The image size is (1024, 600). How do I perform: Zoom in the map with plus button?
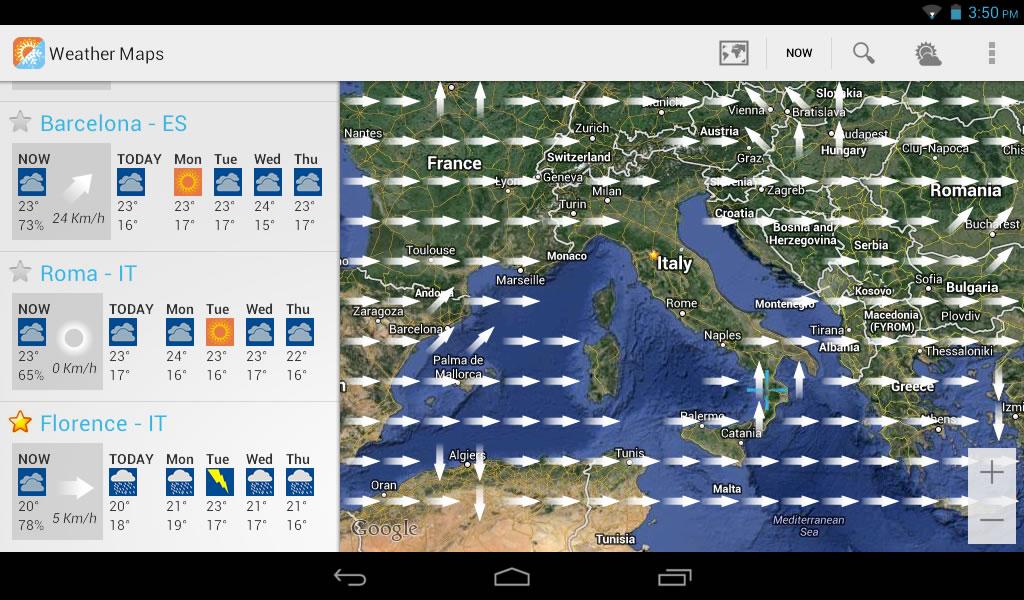[991, 472]
